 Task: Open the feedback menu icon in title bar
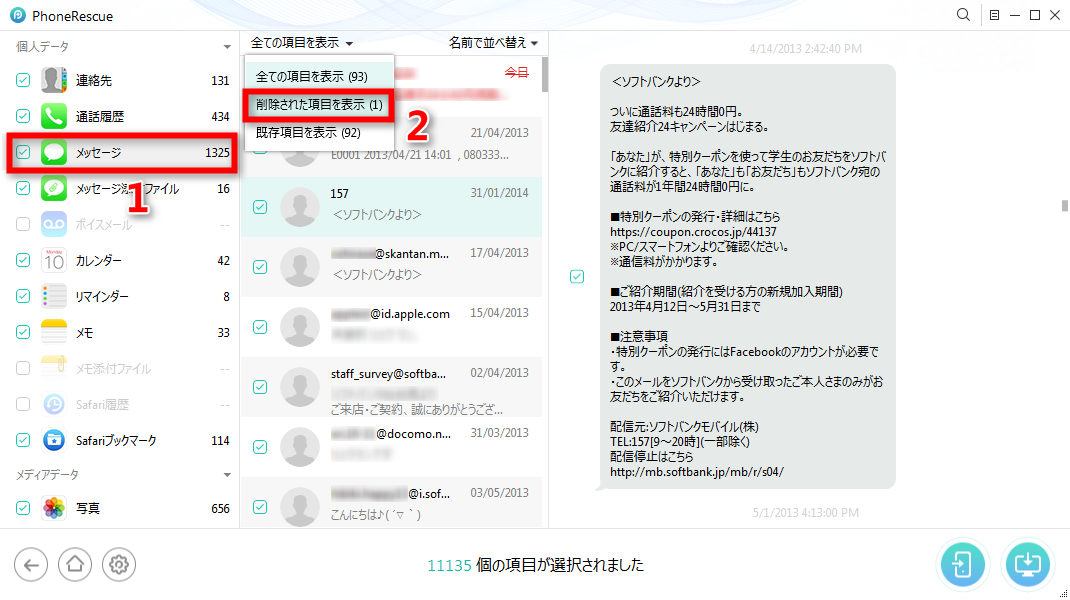994,15
